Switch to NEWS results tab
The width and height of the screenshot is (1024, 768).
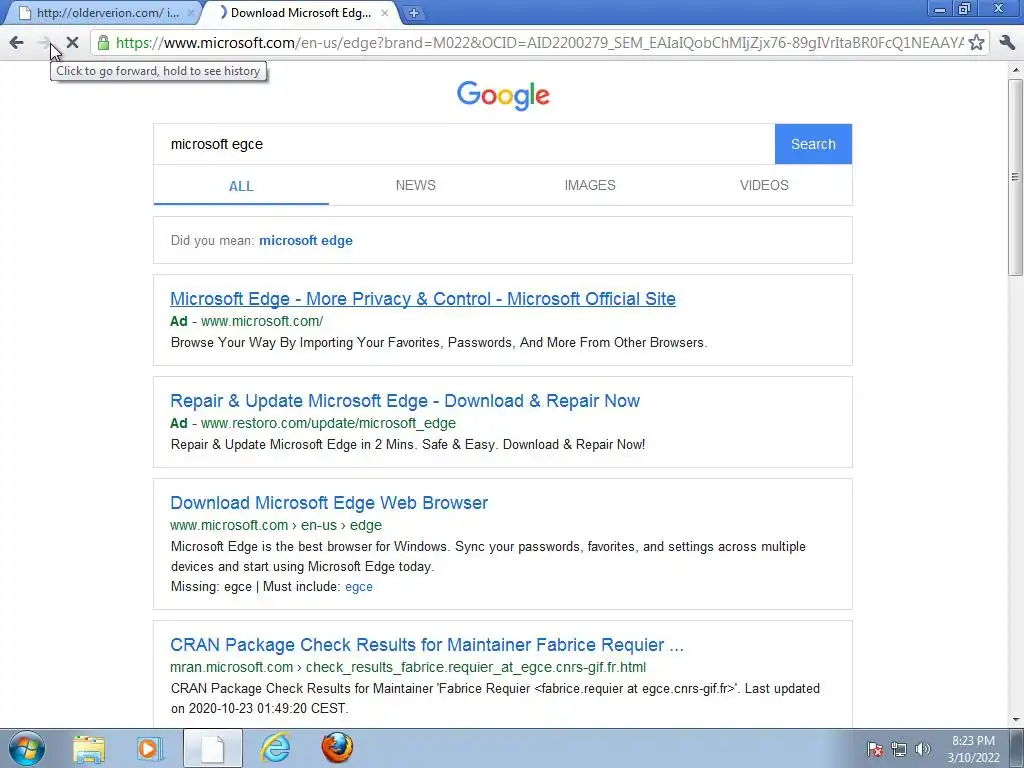coord(415,185)
